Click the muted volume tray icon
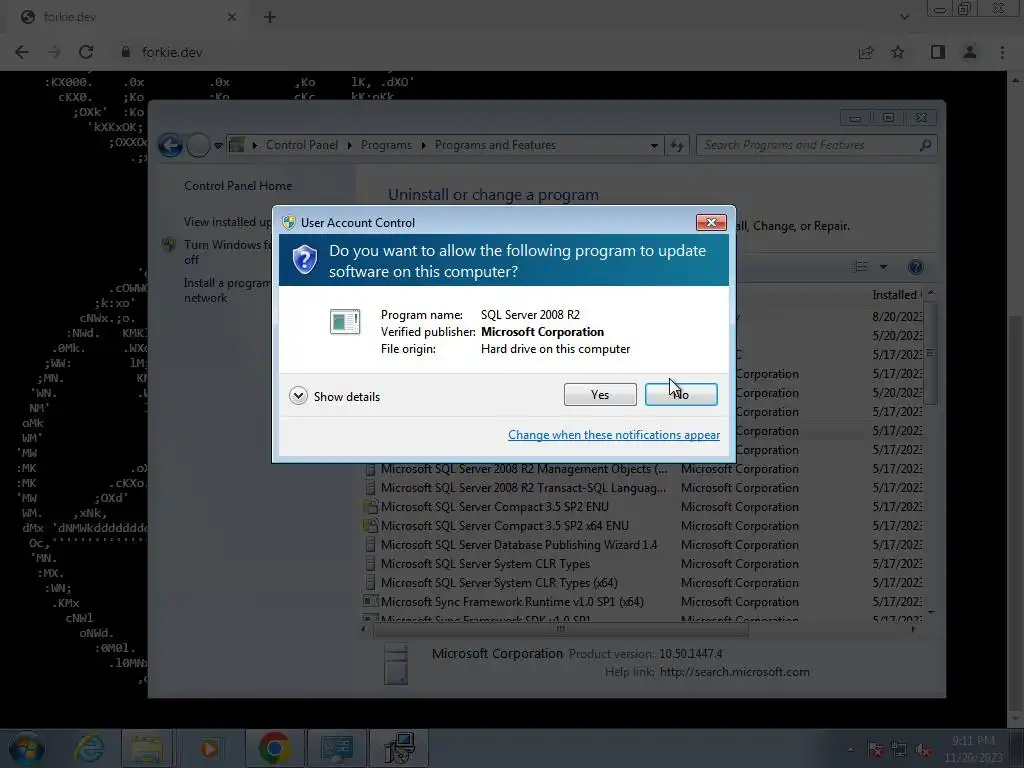This screenshot has width=1024, height=768. click(923, 750)
